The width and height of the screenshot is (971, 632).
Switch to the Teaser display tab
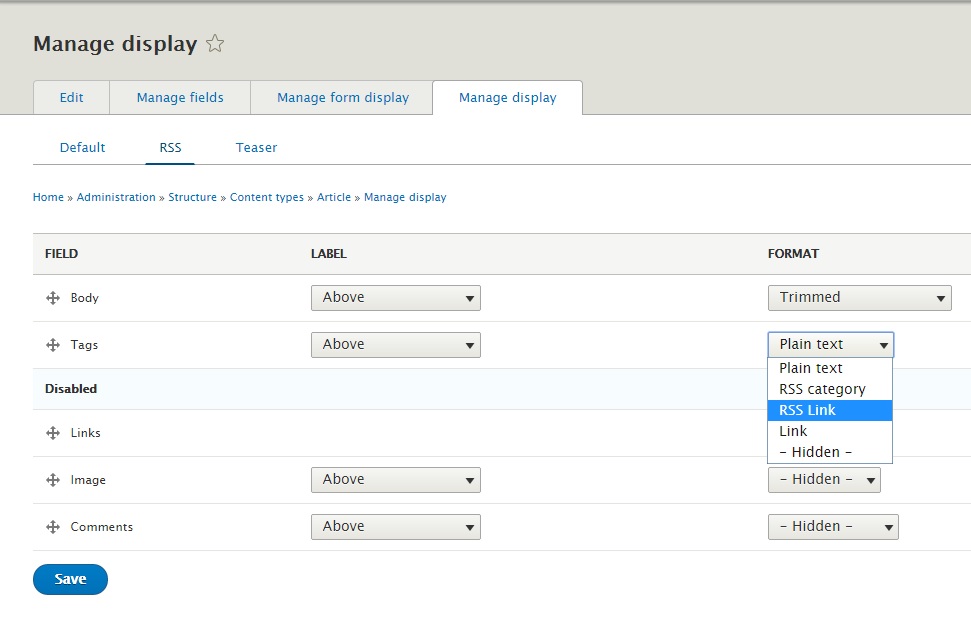pyautogui.click(x=256, y=147)
